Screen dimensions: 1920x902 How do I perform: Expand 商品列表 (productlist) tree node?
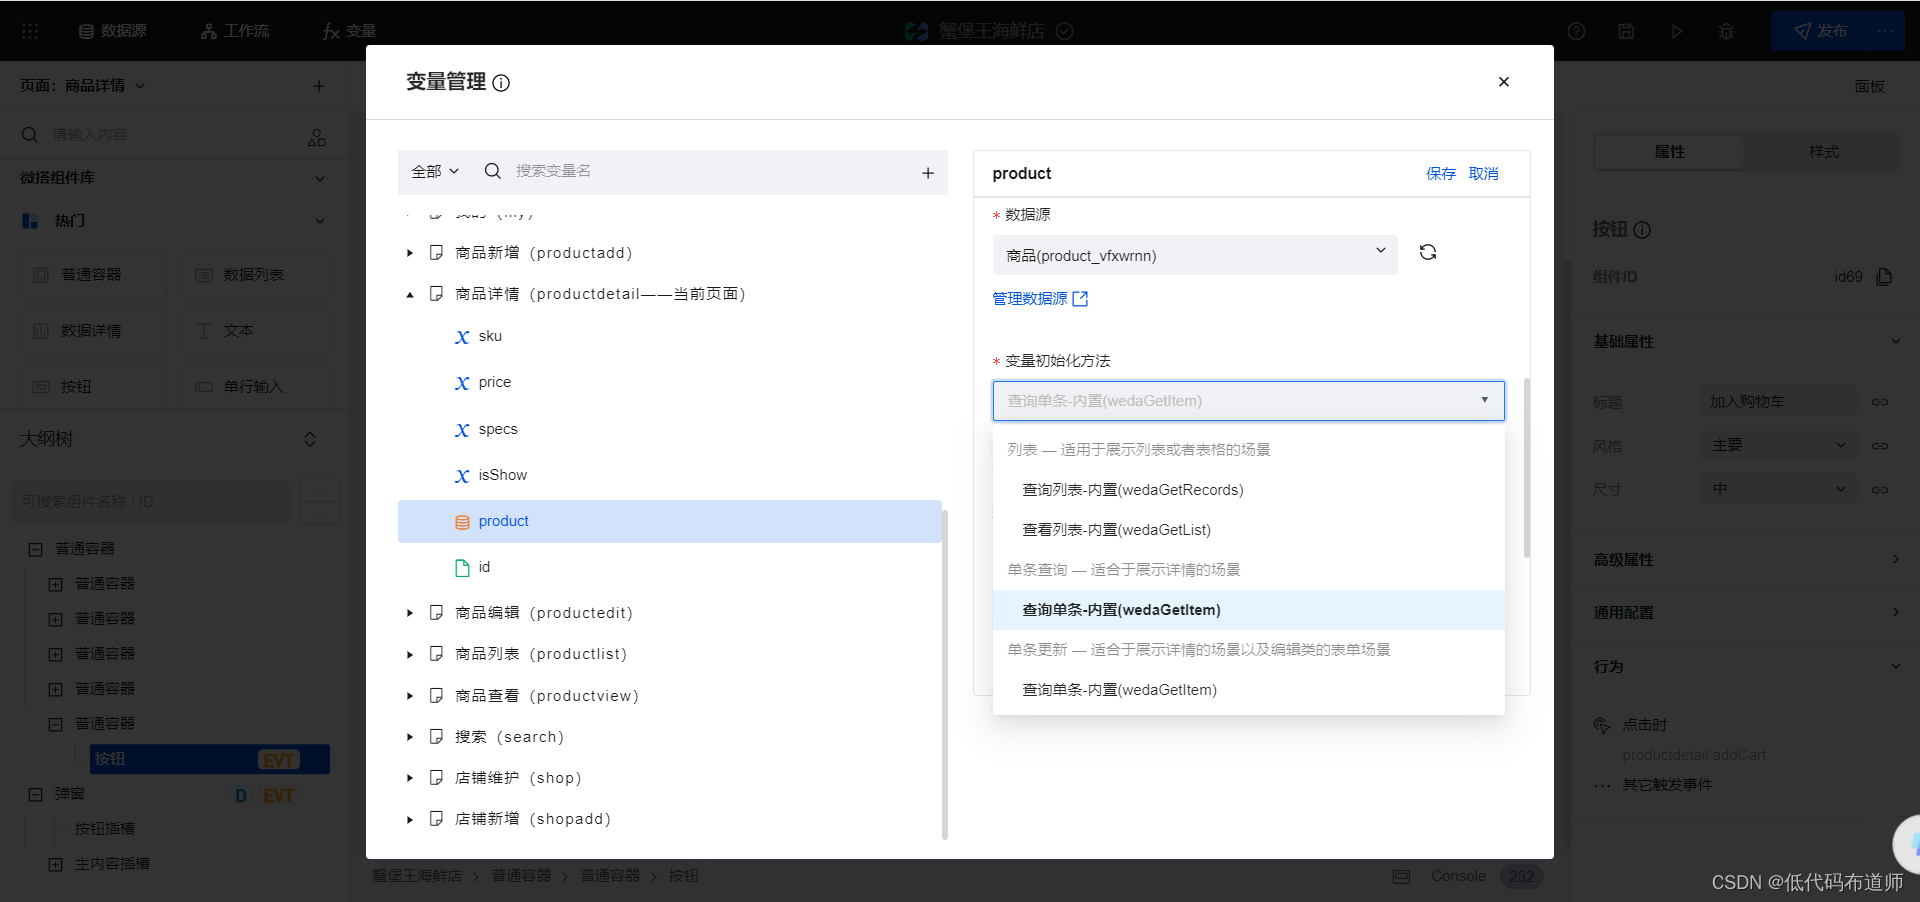click(410, 654)
